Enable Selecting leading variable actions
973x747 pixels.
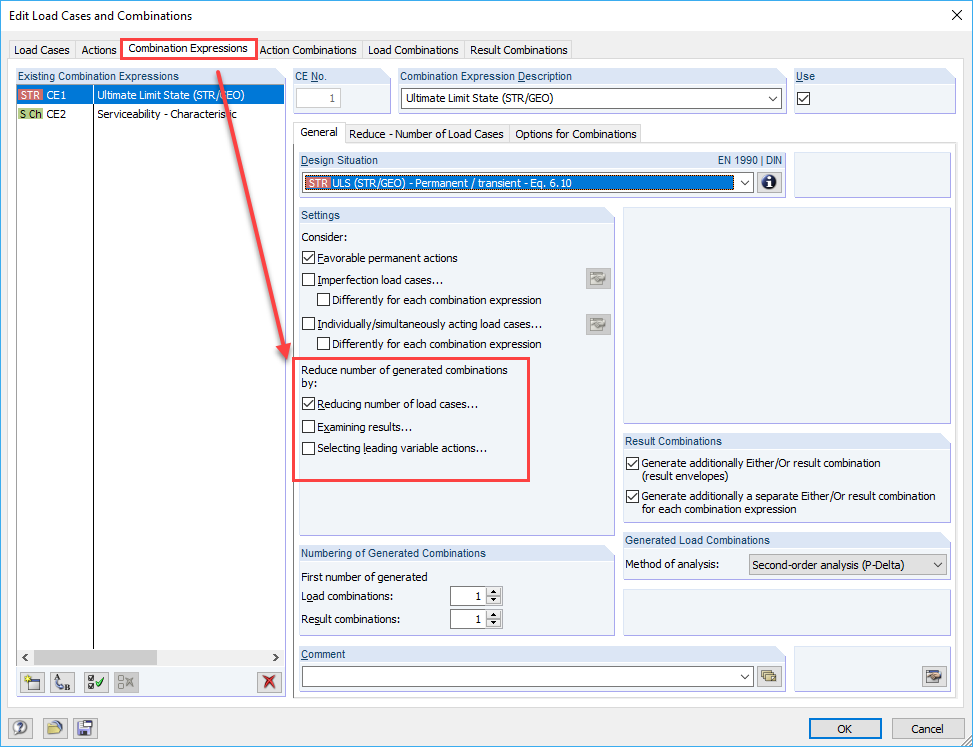308,448
